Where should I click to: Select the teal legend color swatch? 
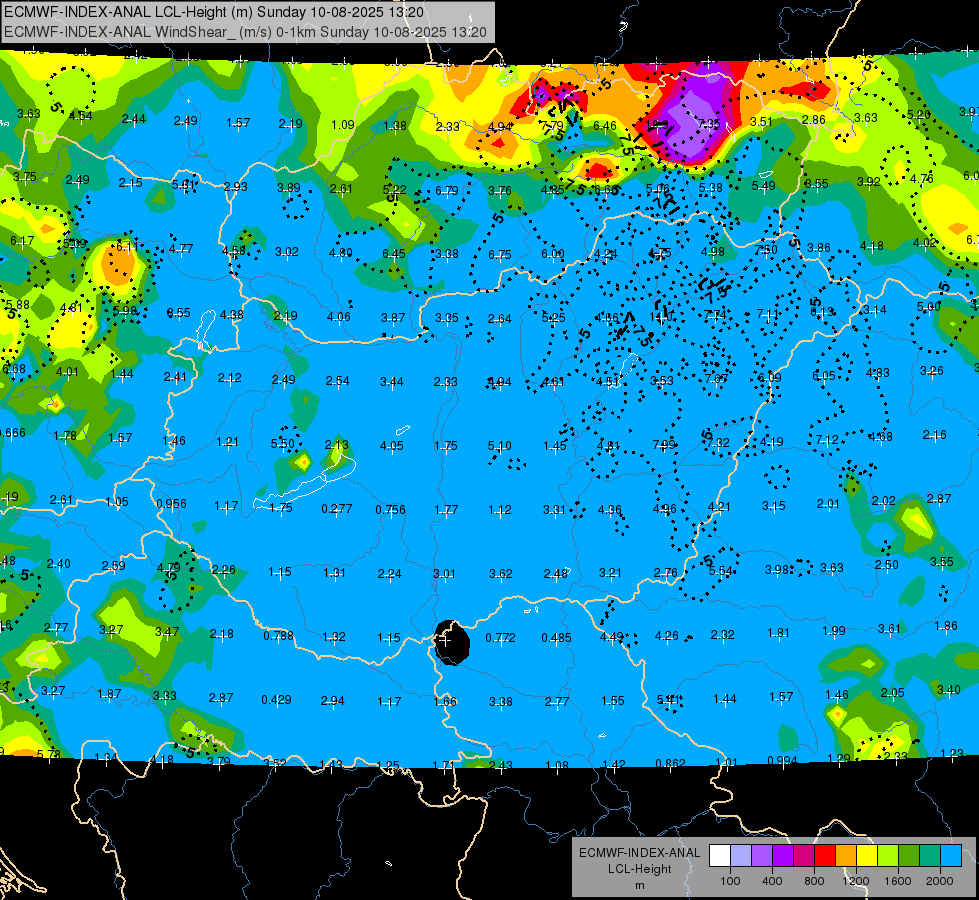(x=930, y=855)
